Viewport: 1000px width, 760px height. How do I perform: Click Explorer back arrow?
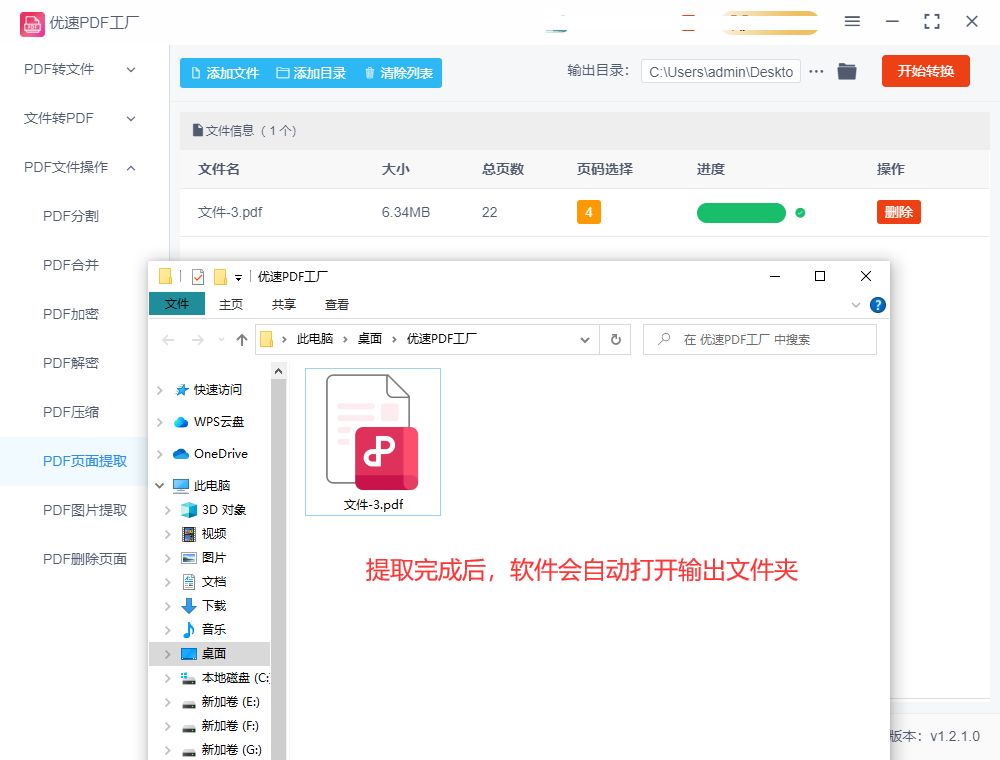pyautogui.click(x=168, y=340)
